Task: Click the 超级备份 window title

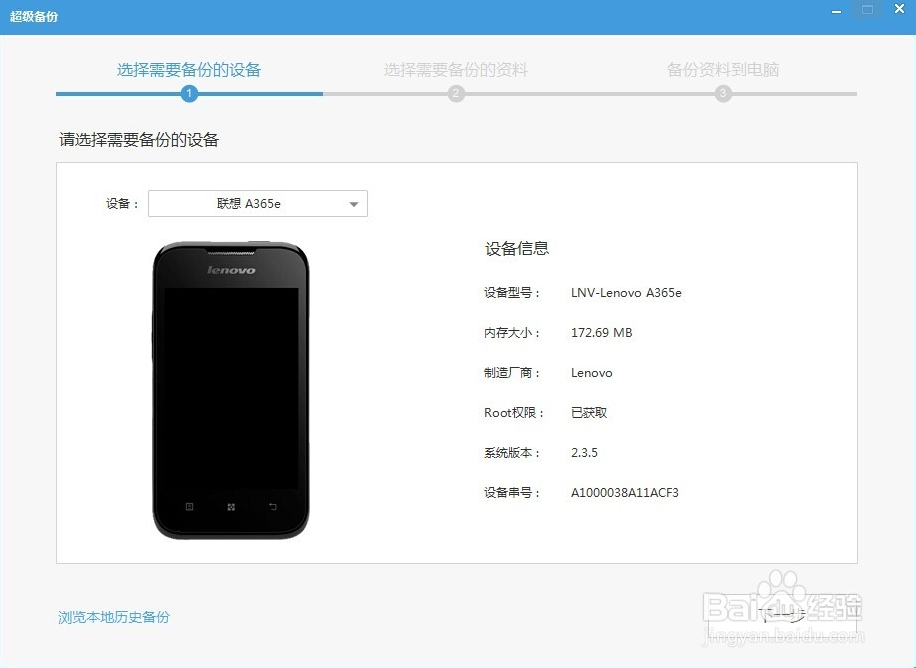Action: pyautogui.click(x=34, y=16)
